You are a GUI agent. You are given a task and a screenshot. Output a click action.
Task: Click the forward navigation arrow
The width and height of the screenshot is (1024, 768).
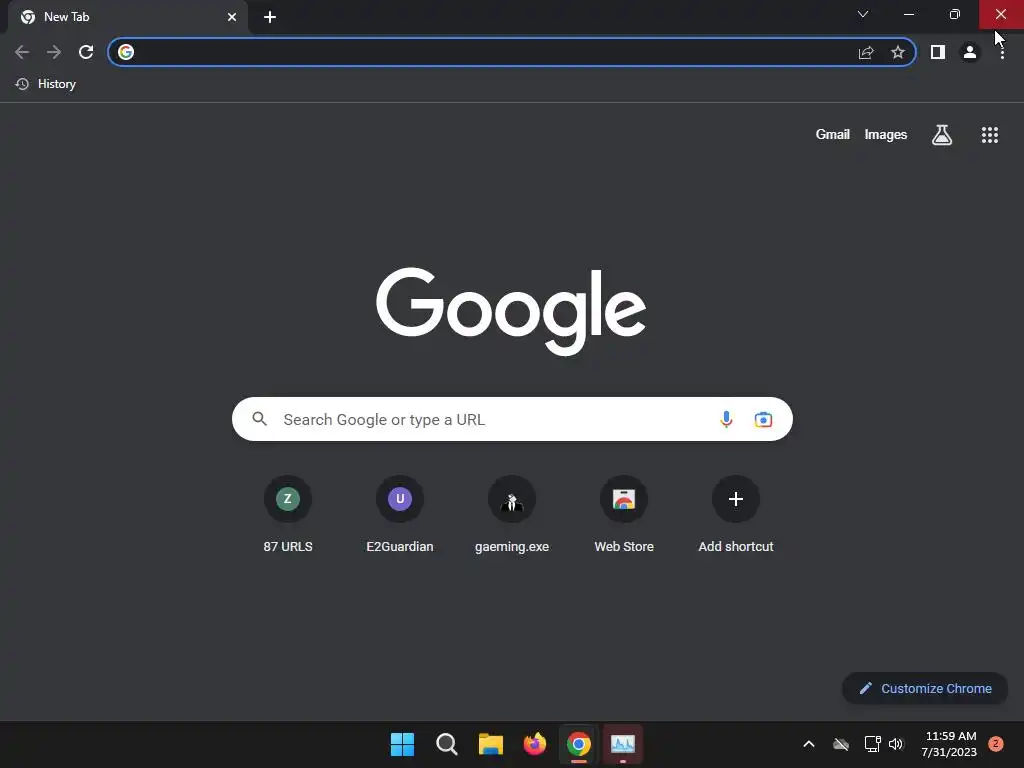point(54,52)
